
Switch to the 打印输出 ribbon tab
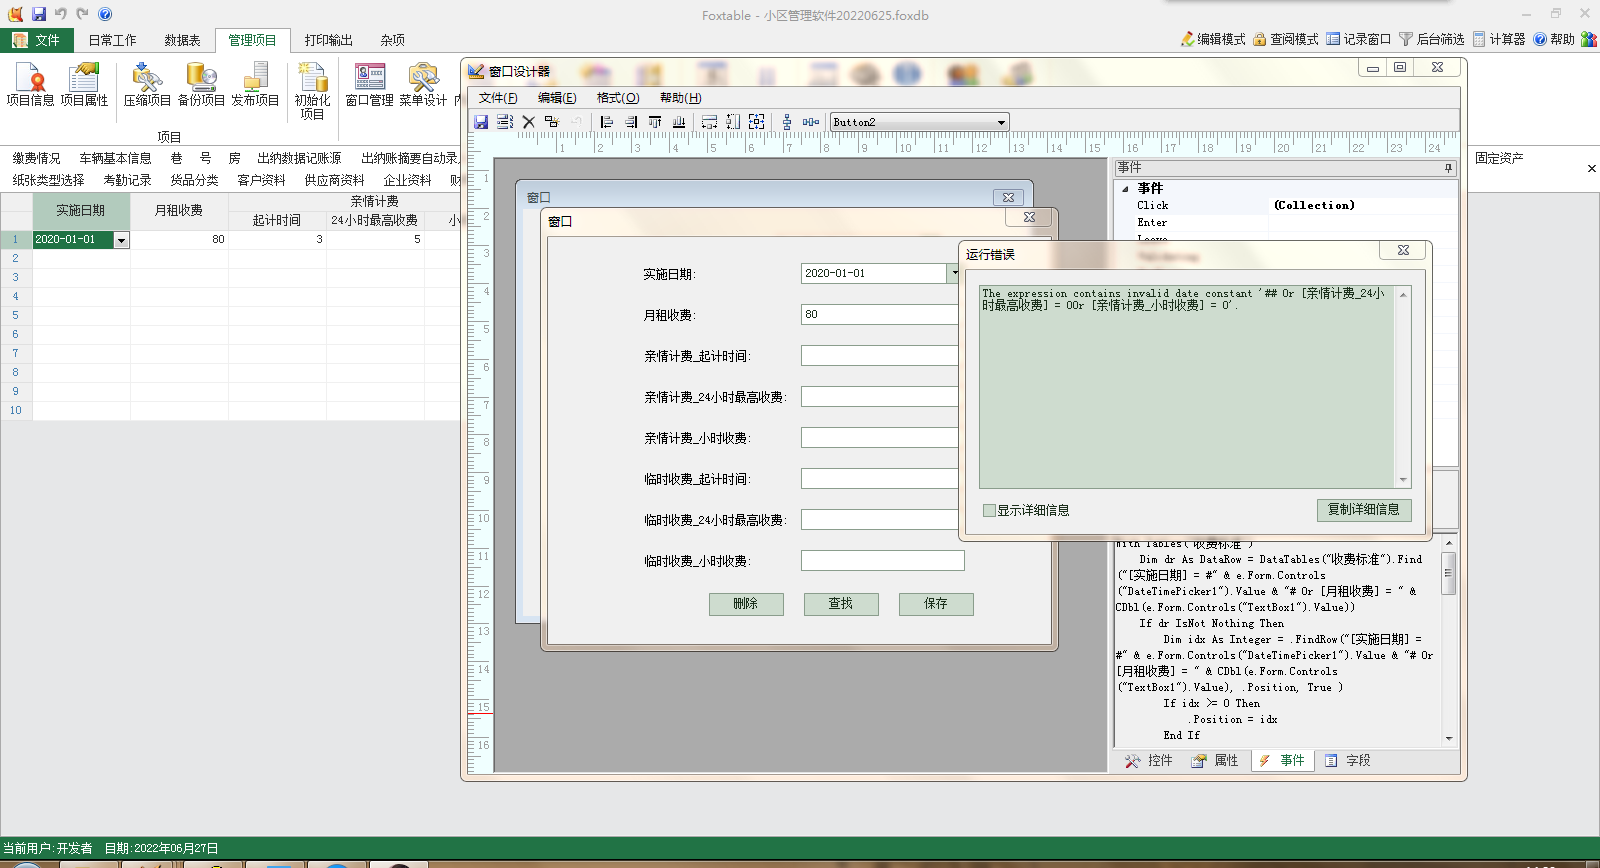[x=329, y=40]
